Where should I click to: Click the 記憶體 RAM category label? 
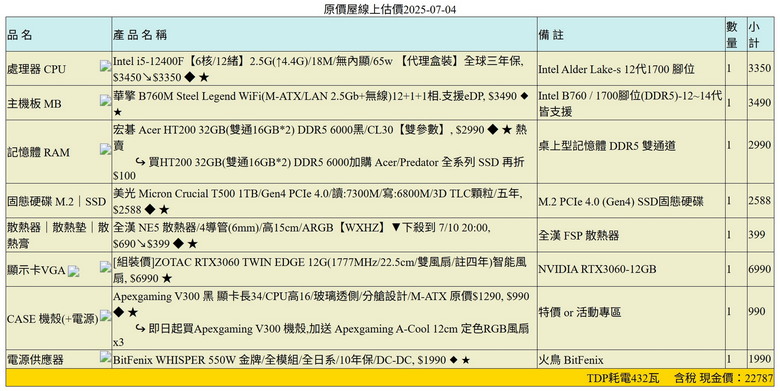click(x=38, y=152)
